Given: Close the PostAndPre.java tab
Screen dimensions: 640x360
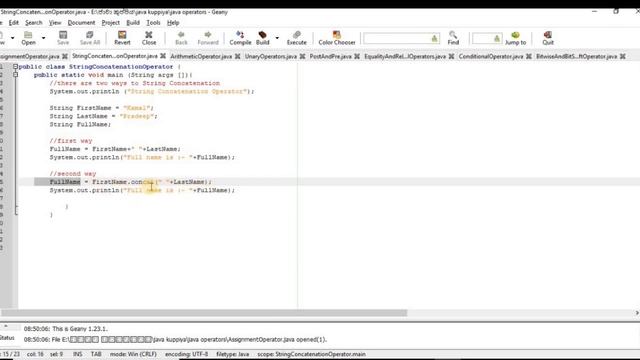Looking at the screenshot, I should [357, 56].
